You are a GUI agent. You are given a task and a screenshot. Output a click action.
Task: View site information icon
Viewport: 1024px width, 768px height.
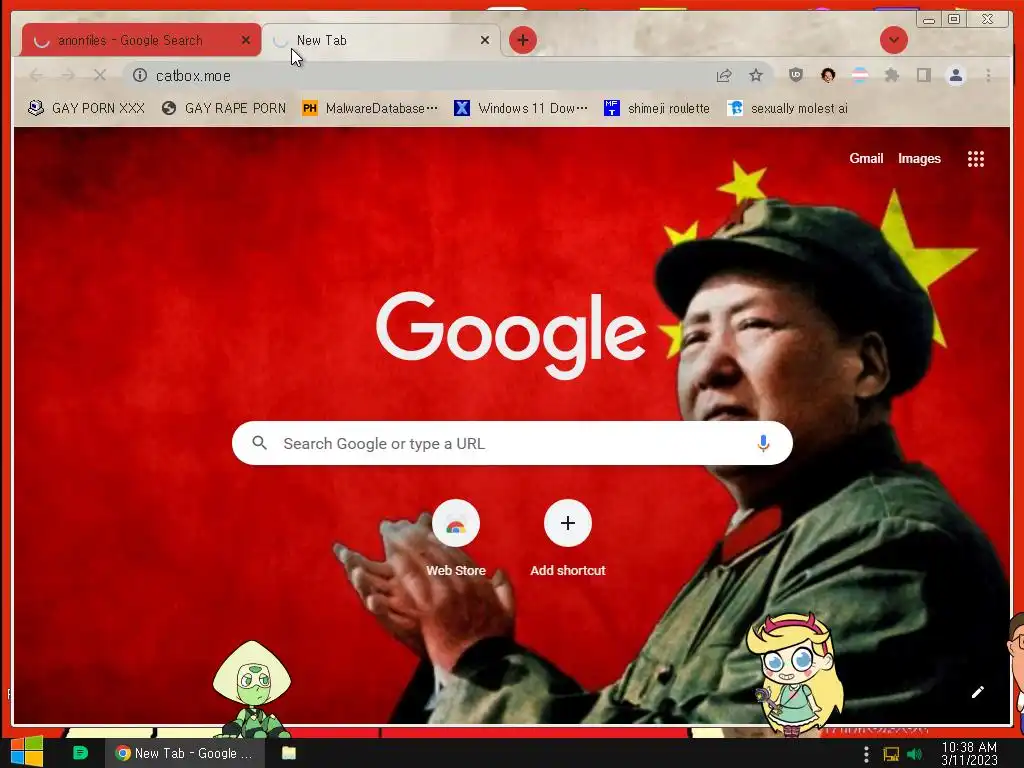tap(140, 76)
